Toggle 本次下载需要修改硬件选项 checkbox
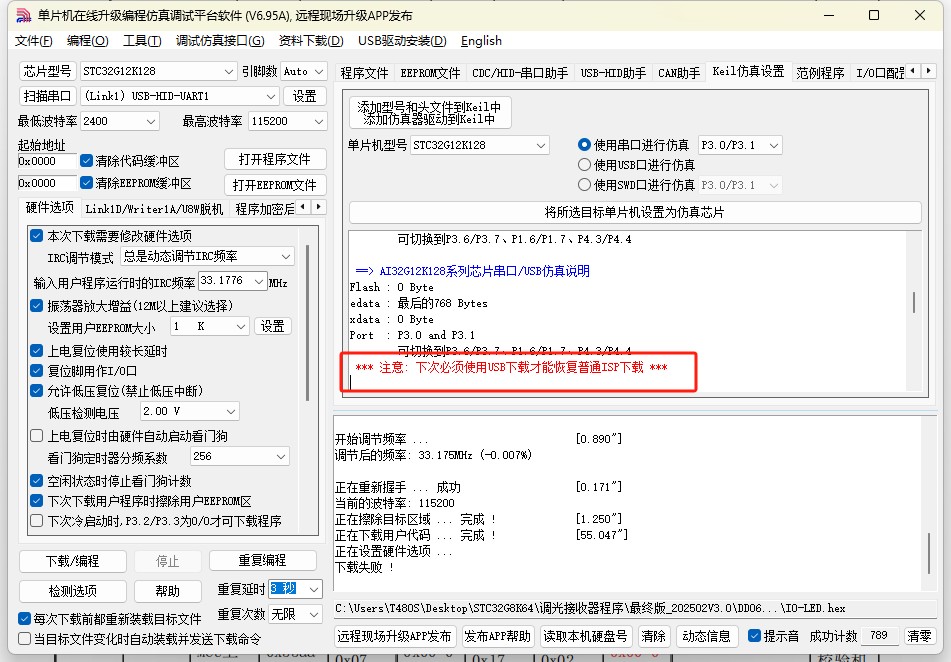This screenshot has width=951, height=662. 36,235
